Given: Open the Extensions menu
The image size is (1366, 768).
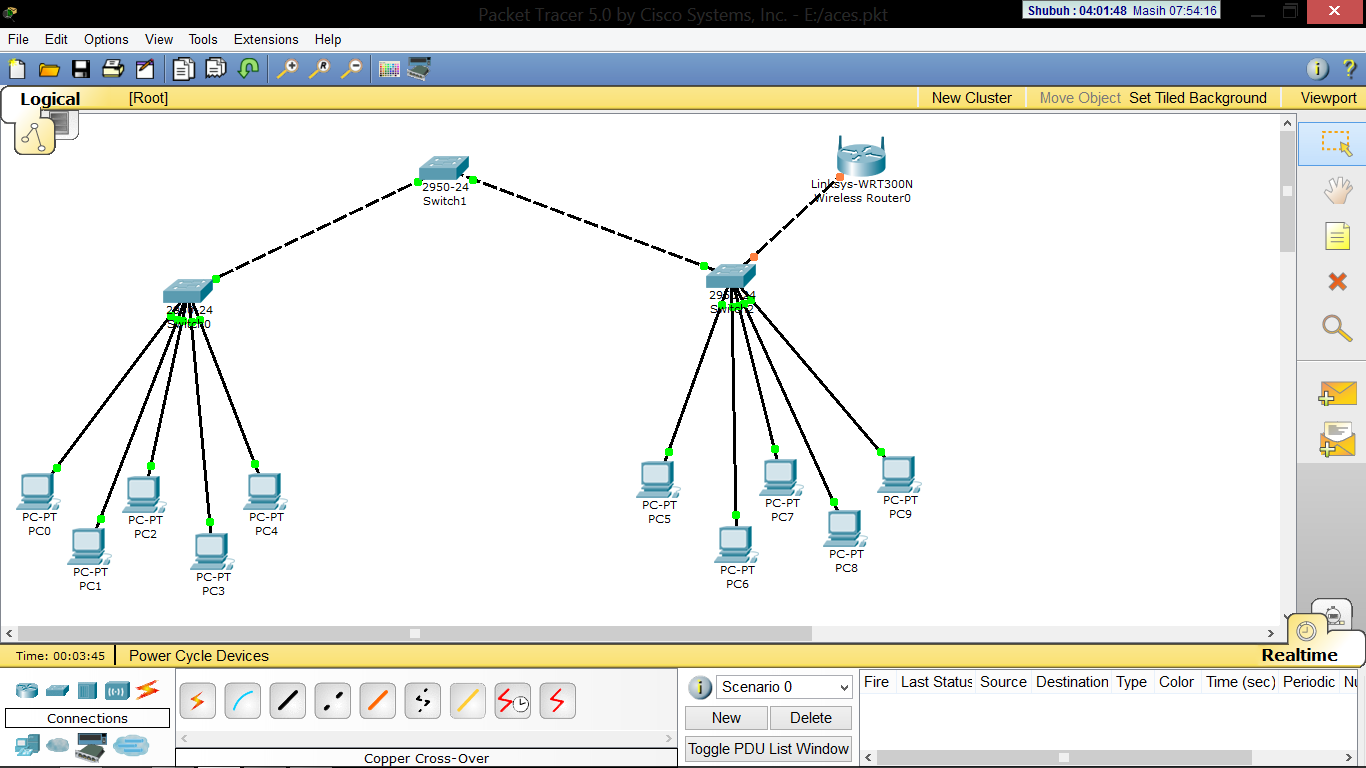Looking at the screenshot, I should coord(266,39).
